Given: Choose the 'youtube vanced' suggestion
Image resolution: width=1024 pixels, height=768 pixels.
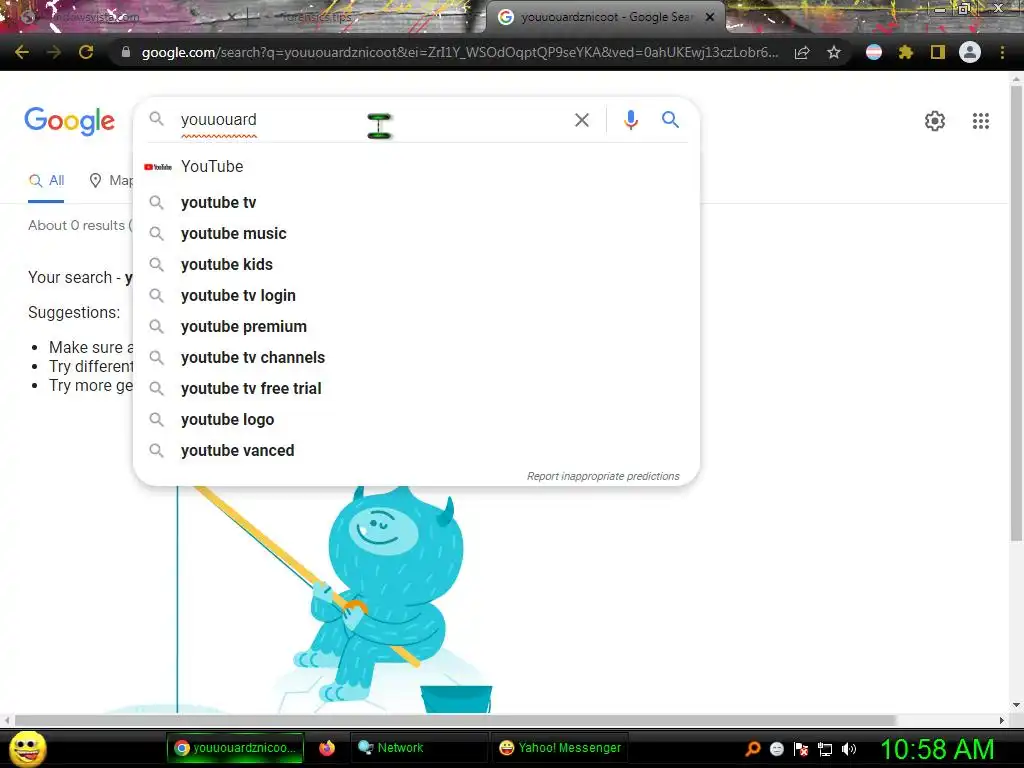Looking at the screenshot, I should pyautogui.click(x=416, y=451).
